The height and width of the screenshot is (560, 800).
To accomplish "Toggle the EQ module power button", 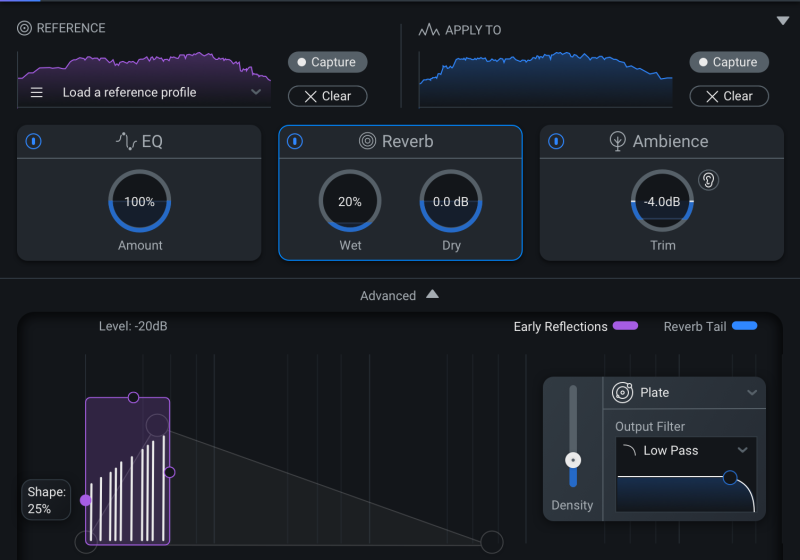I will pyautogui.click(x=34, y=141).
